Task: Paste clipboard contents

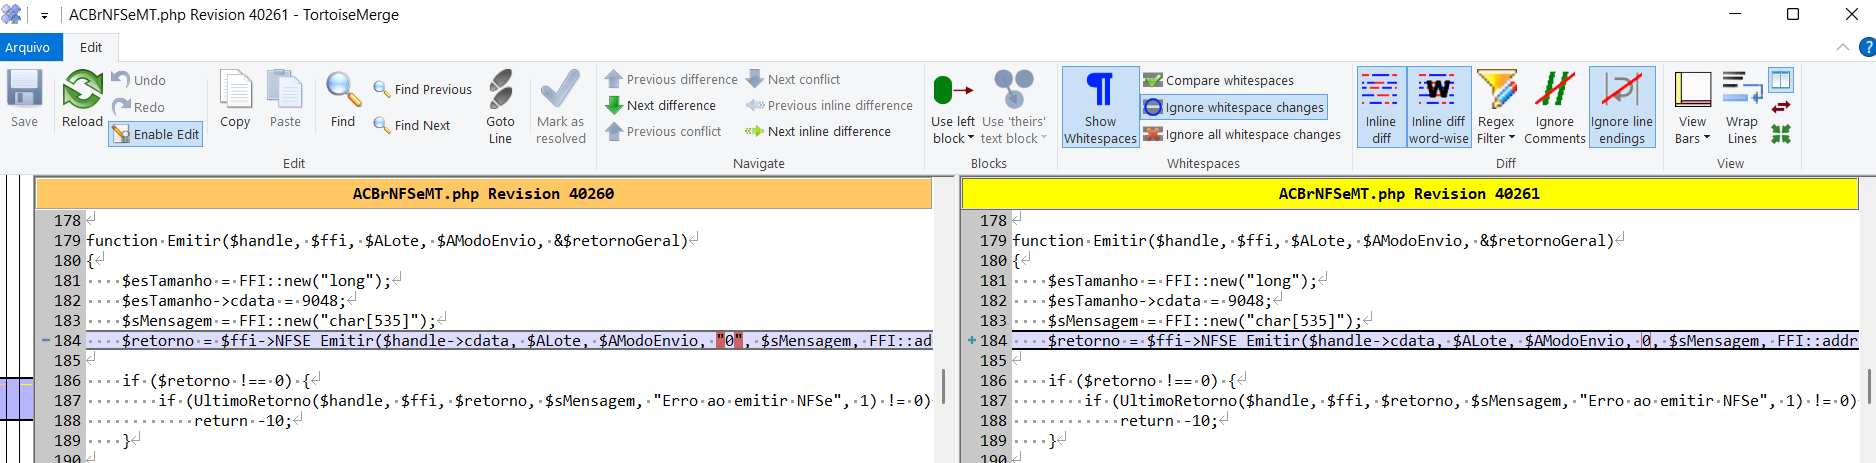Action: [x=285, y=100]
